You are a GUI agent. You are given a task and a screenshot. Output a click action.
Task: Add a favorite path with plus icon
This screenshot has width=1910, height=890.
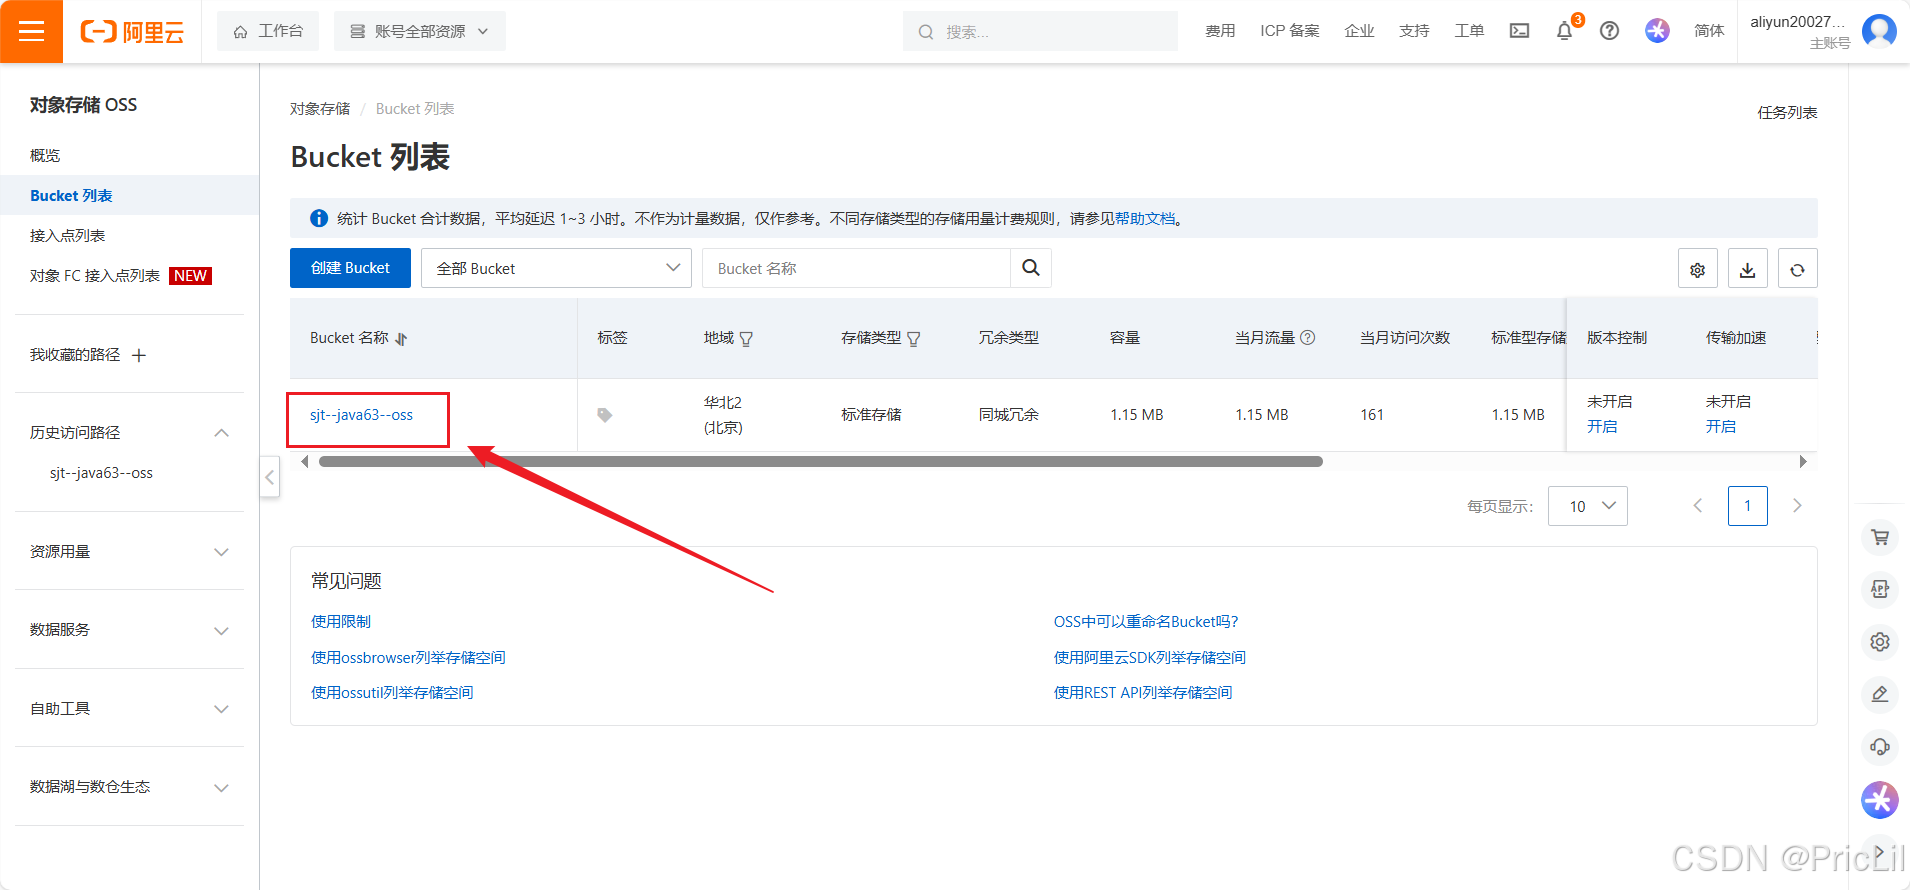[139, 355]
